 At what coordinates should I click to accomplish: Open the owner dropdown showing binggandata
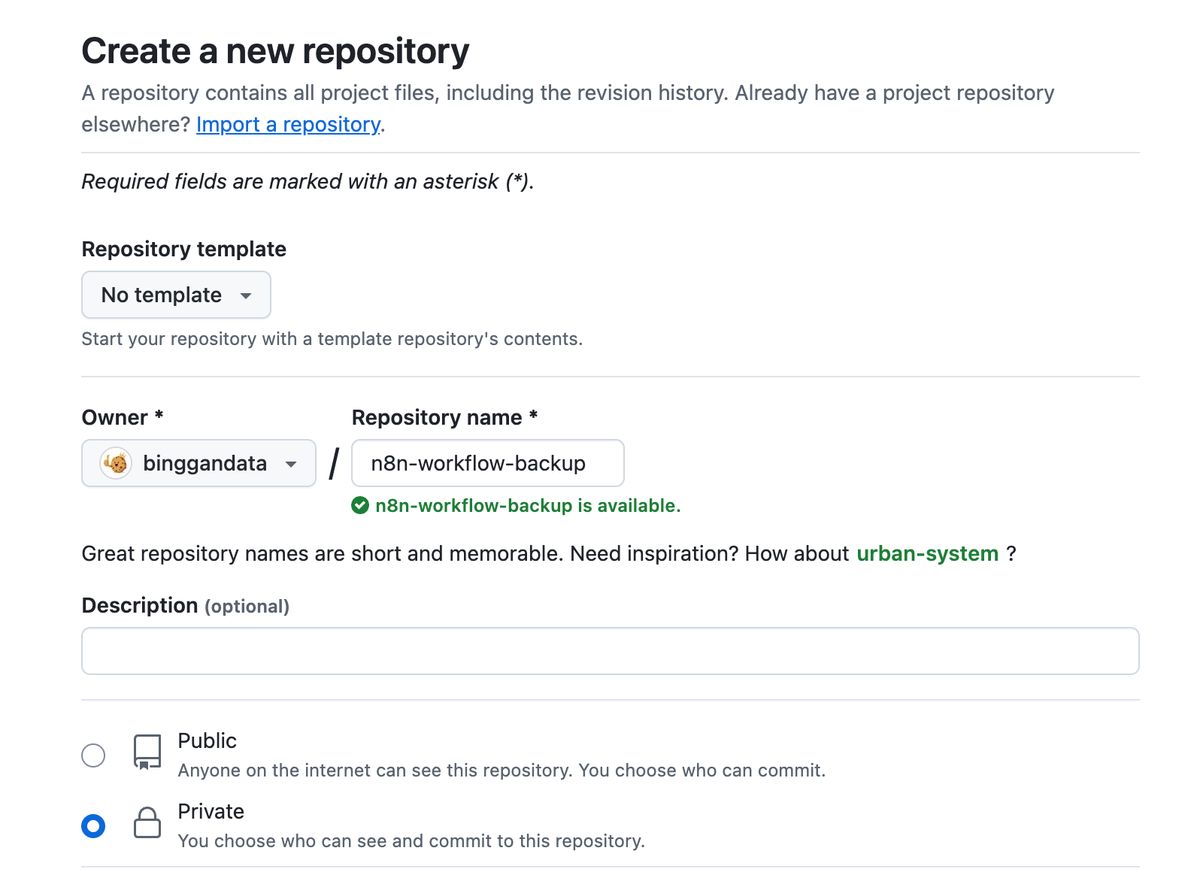tap(198, 463)
